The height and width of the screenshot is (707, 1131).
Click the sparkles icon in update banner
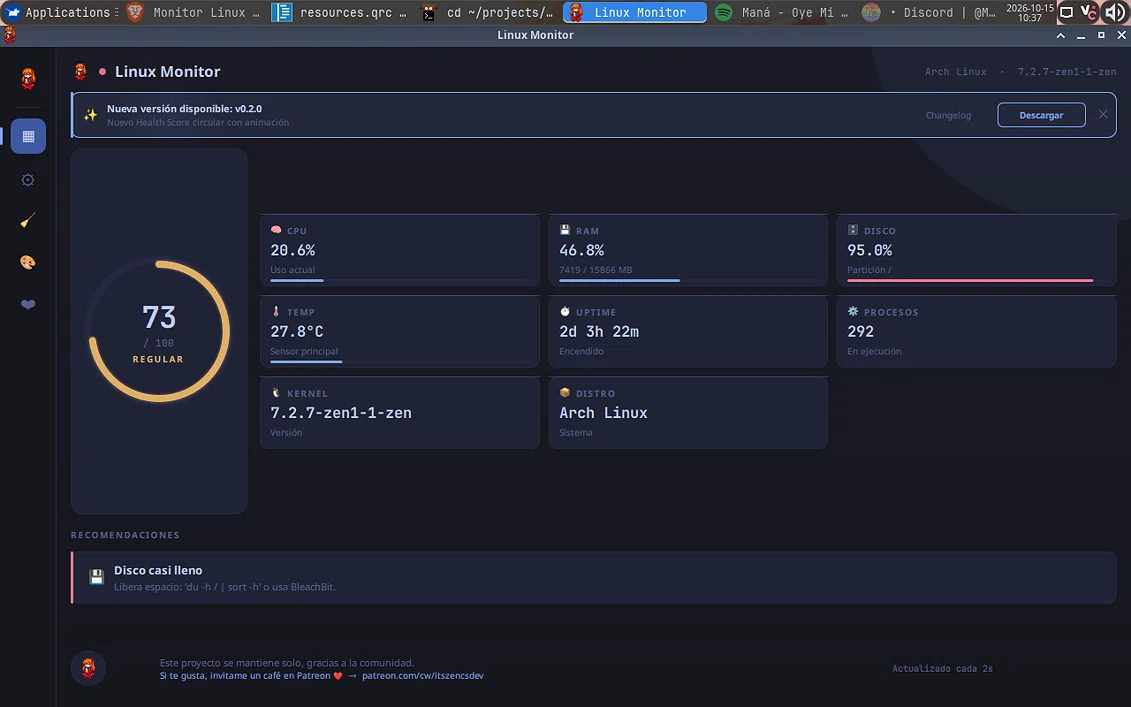90,115
